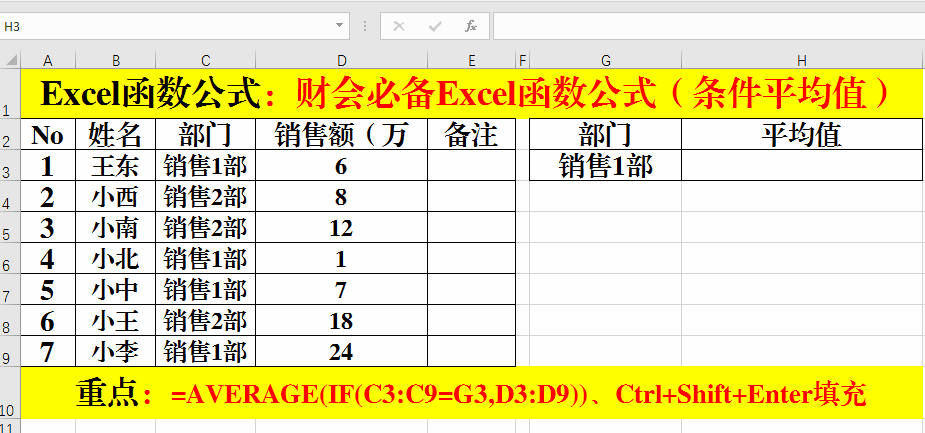Select row 2 header
Viewport: 925px width, 433px height.
tap(10, 134)
